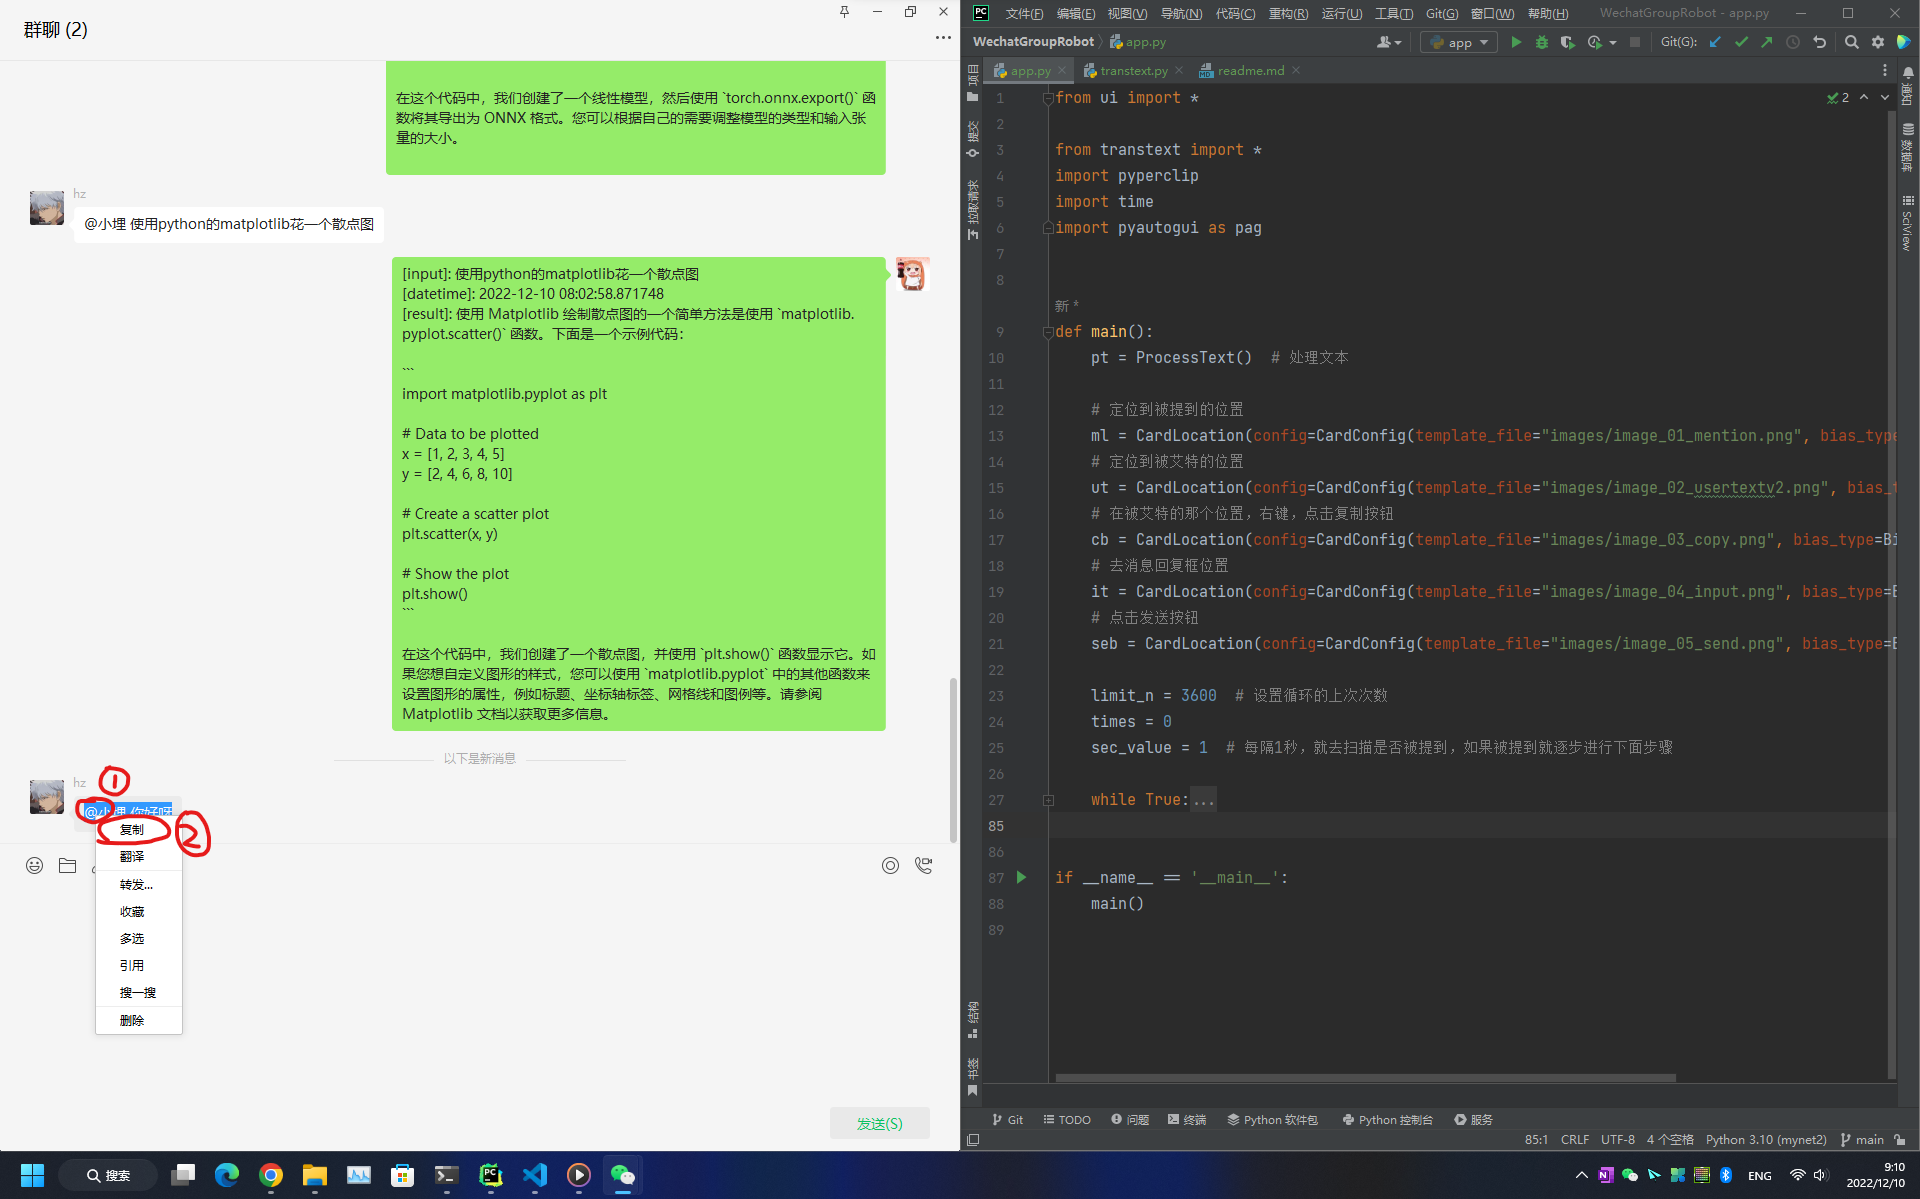1920x1199 pixels.
Task: Commit changes with the Git checkmark icon
Action: pos(1741,42)
